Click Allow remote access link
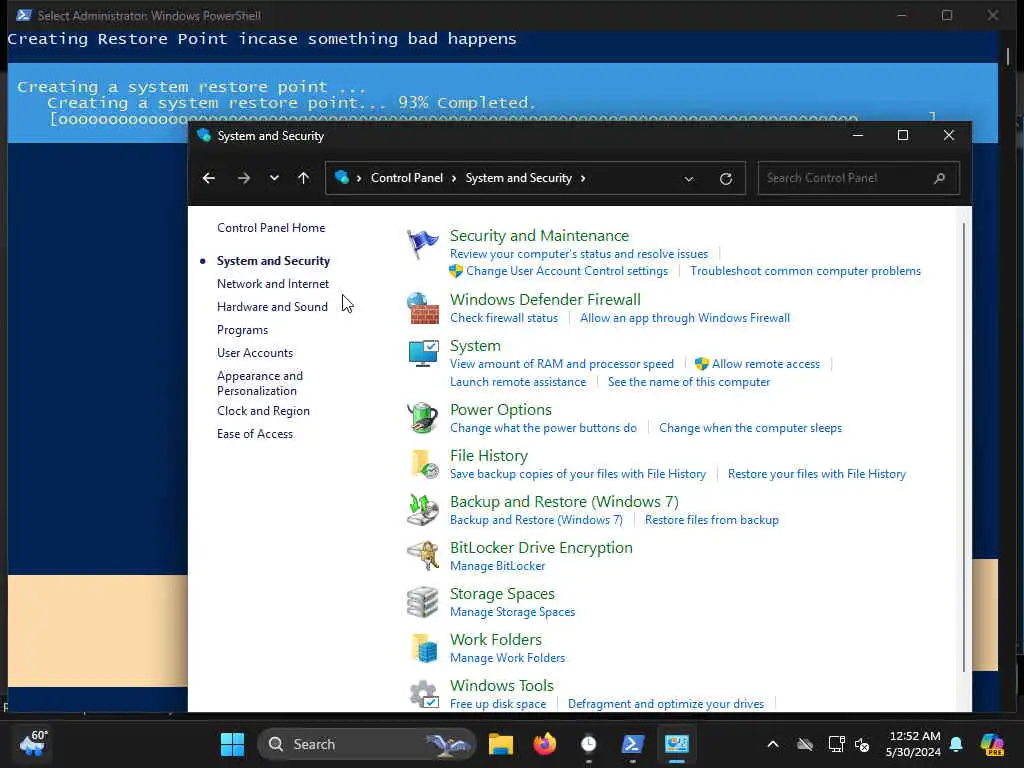 [x=765, y=364]
